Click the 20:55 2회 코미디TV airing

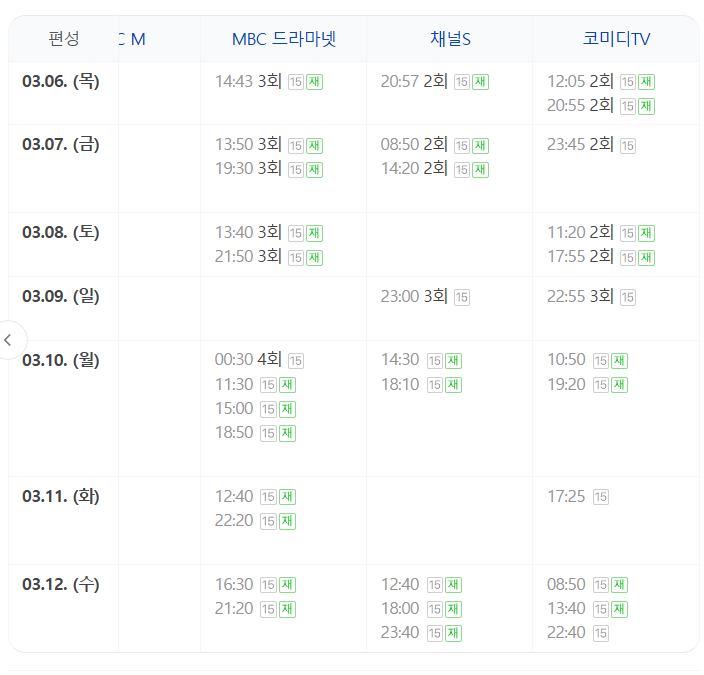[x=580, y=106]
